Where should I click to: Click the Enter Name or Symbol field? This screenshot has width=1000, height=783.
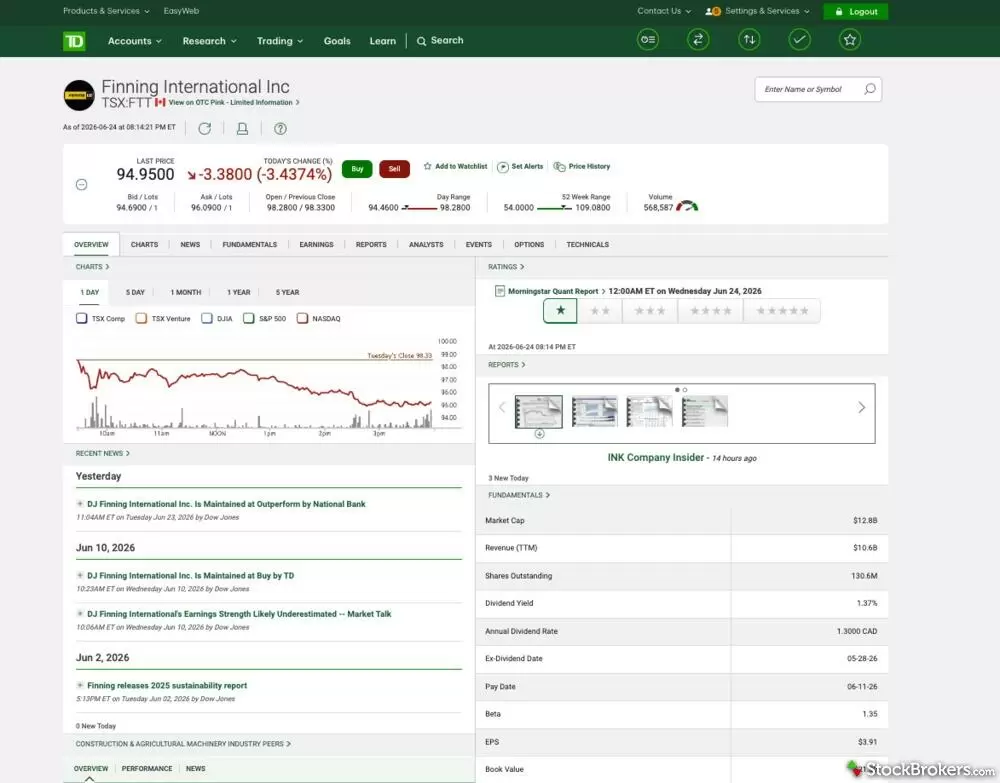pyautogui.click(x=818, y=89)
